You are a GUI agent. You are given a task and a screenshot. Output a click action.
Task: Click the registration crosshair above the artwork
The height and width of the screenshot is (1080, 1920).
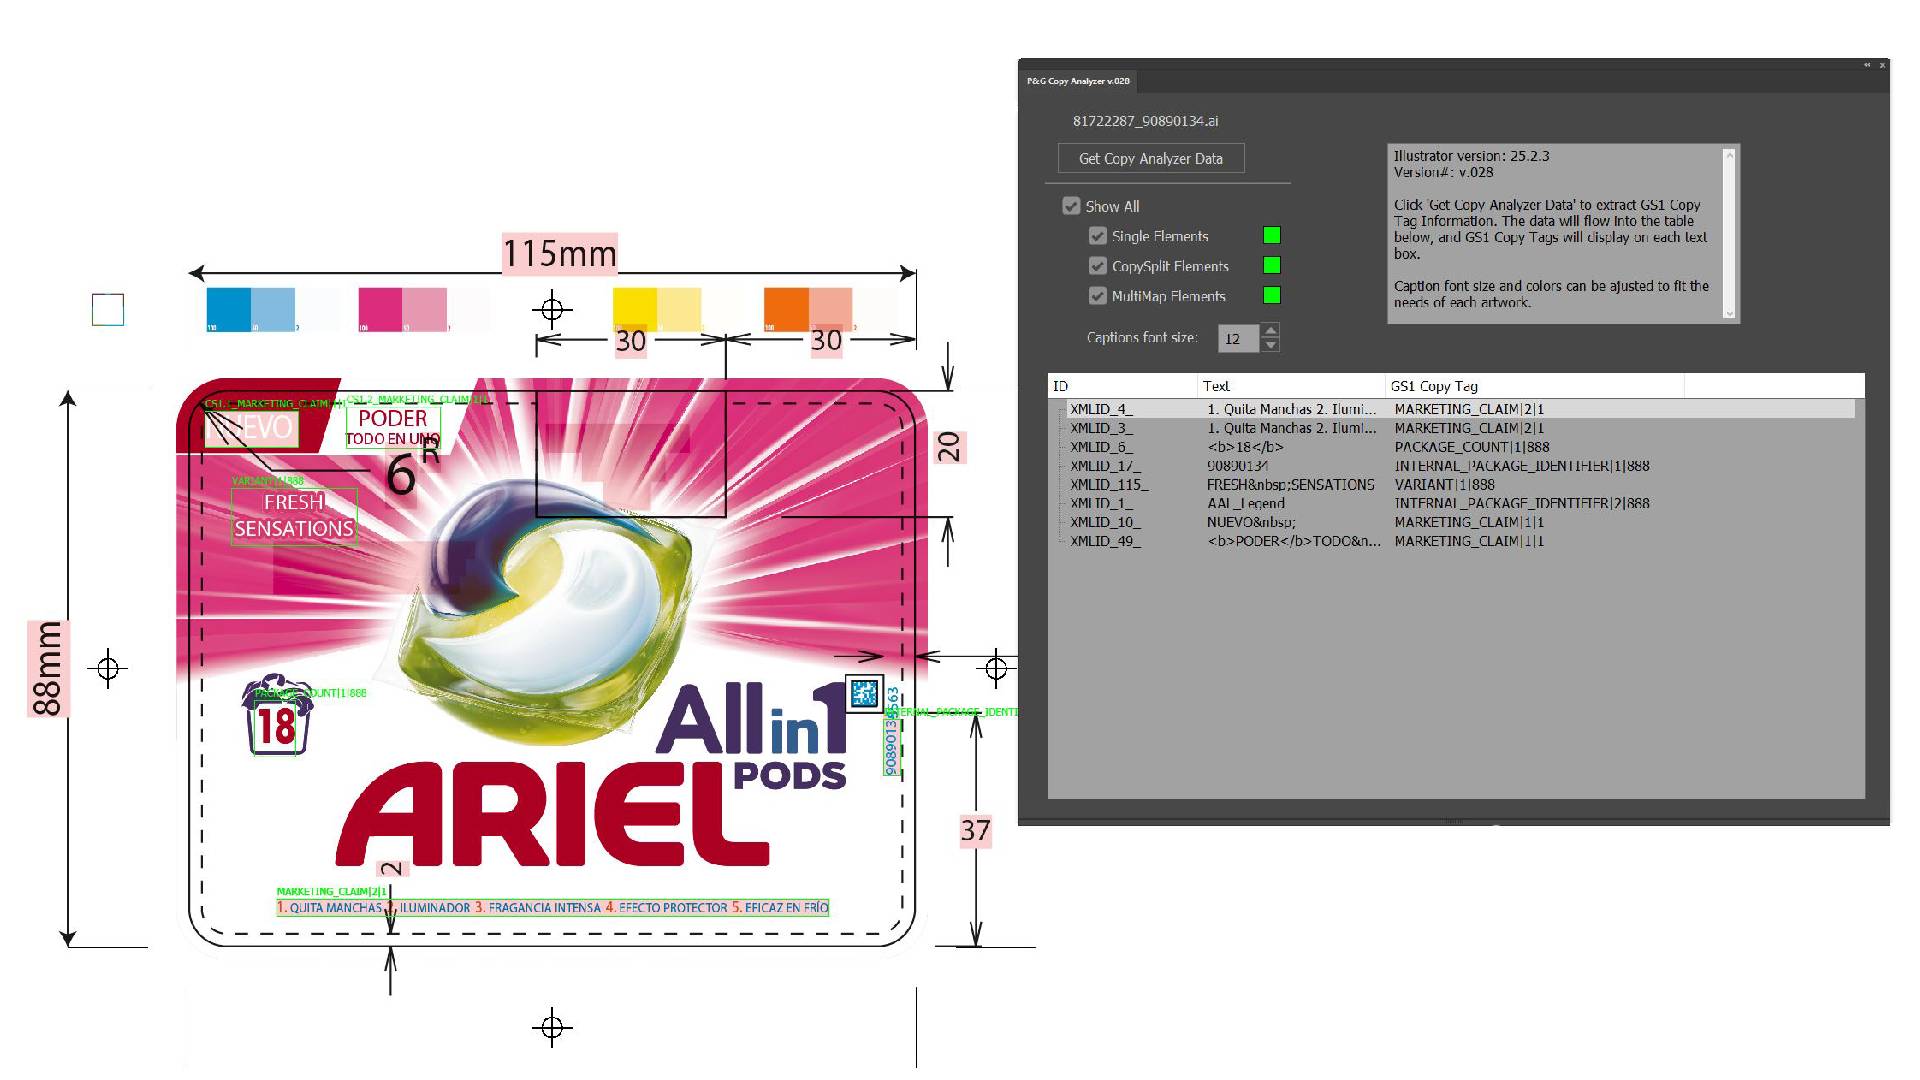pyautogui.click(x=552, y=310)
